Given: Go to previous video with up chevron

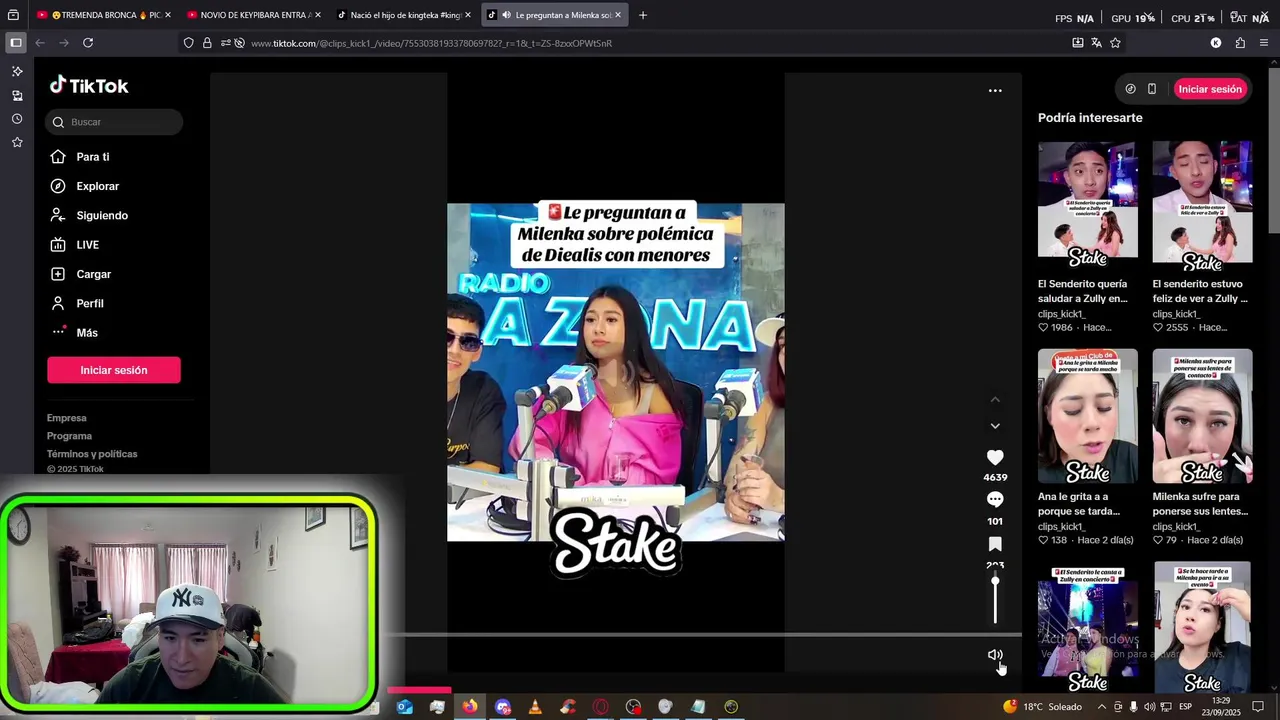Looking at the screenshot, I should pos(995,399).
